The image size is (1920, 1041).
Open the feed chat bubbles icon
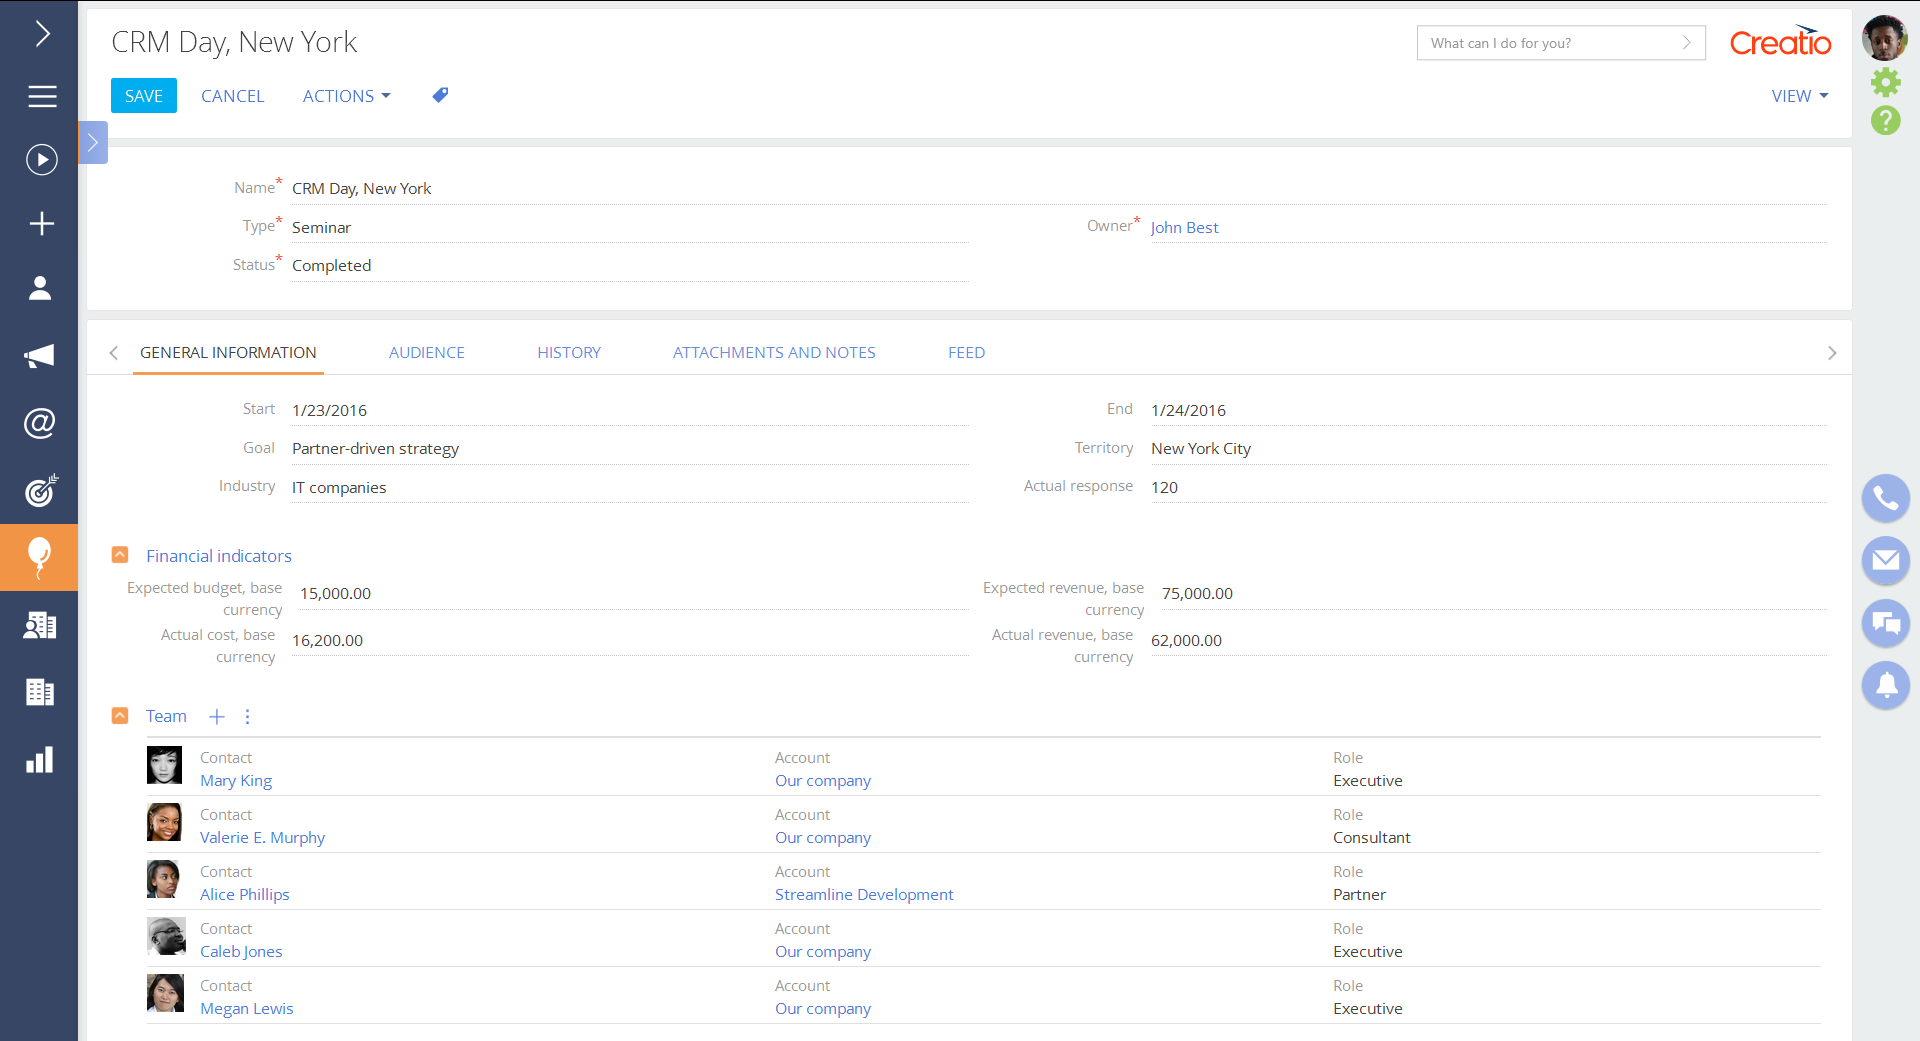[x=1885, y=623]
